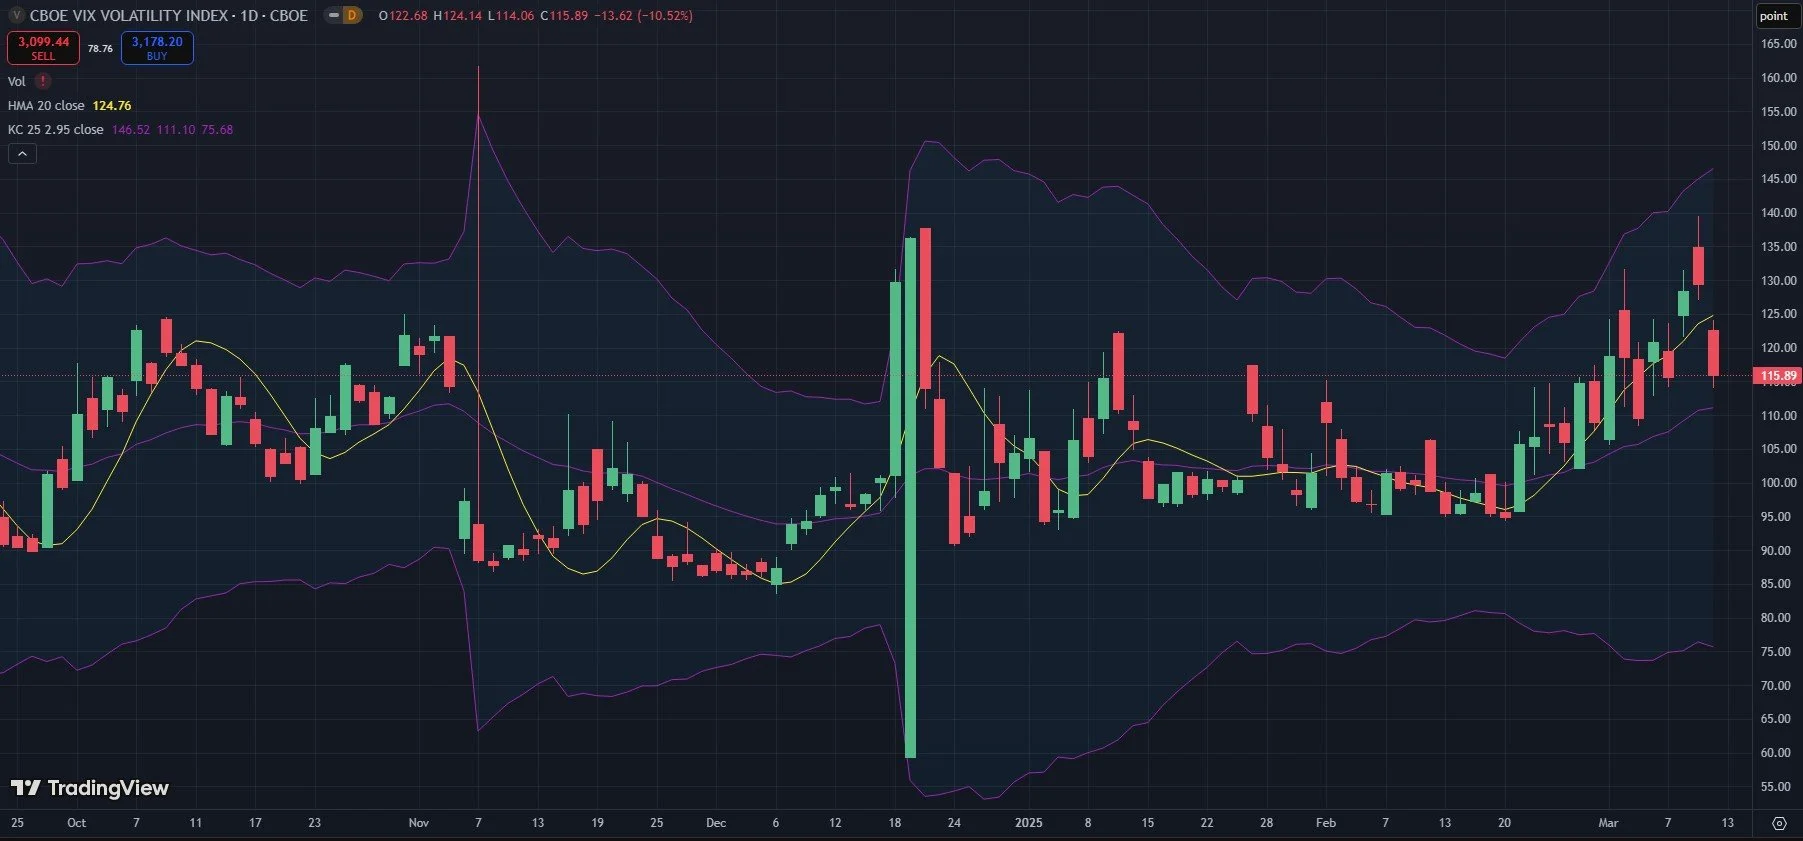Click the 2025 label on time axis
The image size is (1803, 841).
click(1028, 823)
